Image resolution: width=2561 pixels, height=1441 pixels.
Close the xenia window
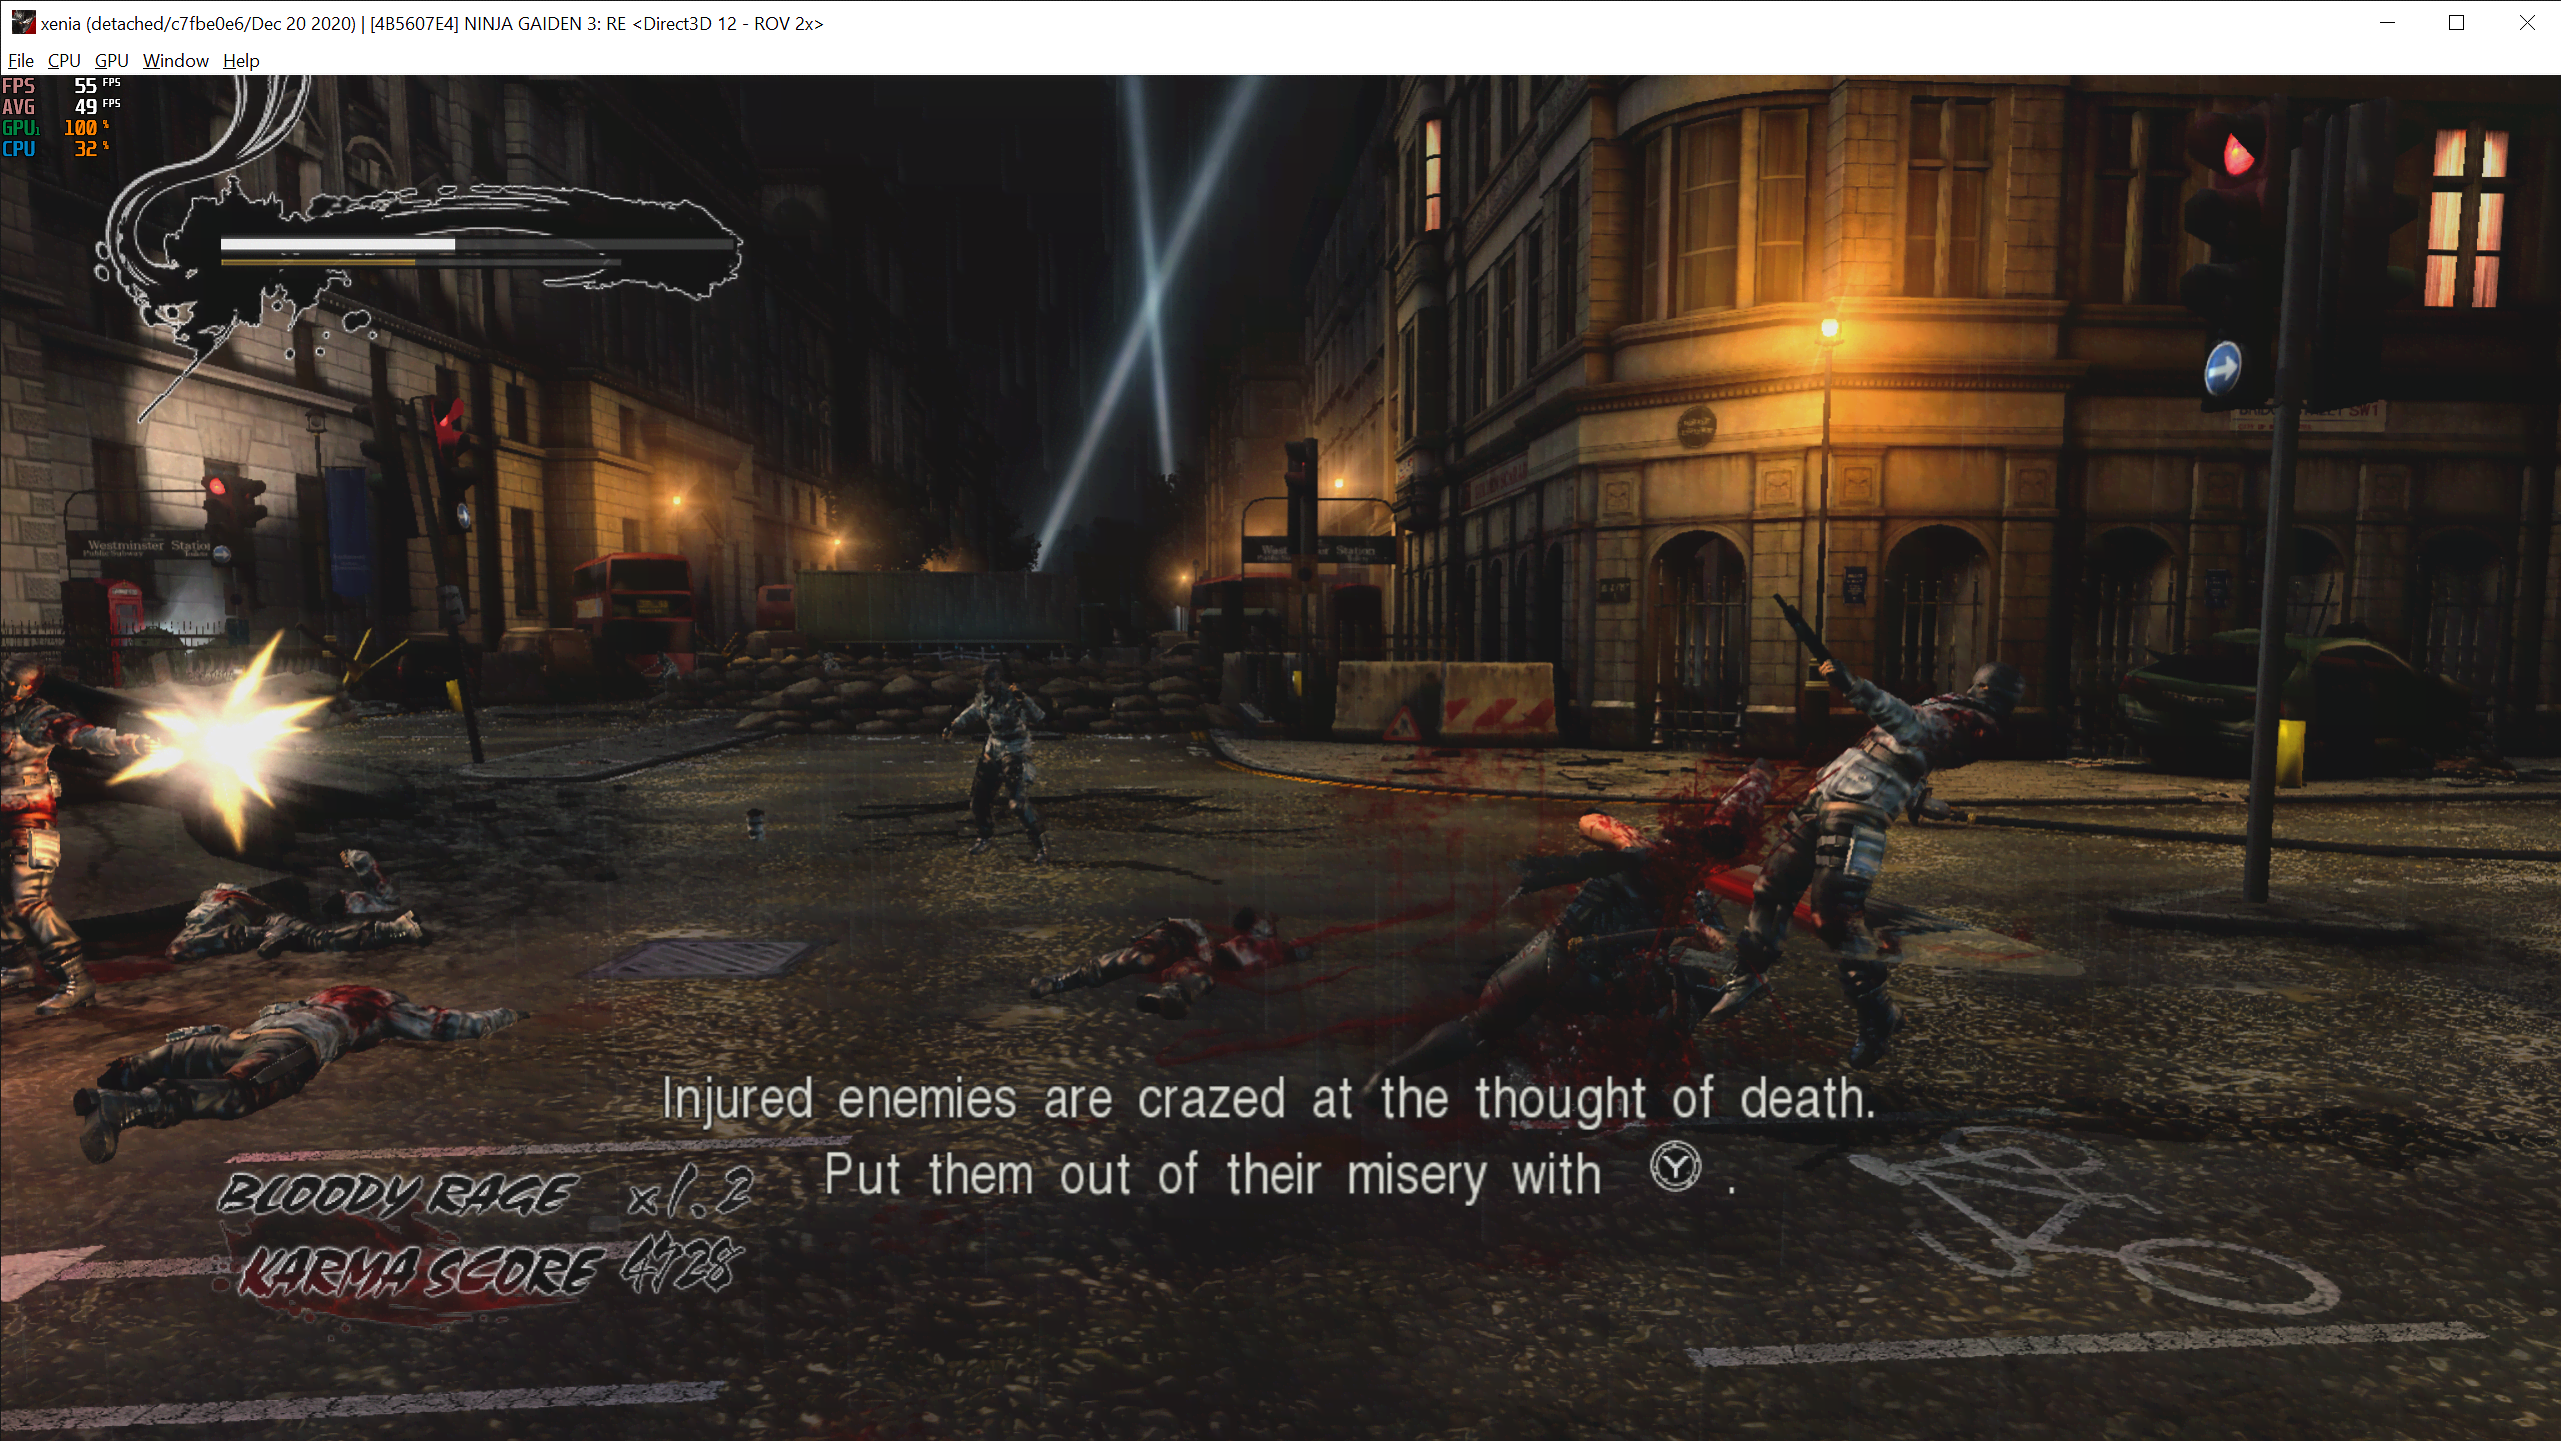(2526, 23)
